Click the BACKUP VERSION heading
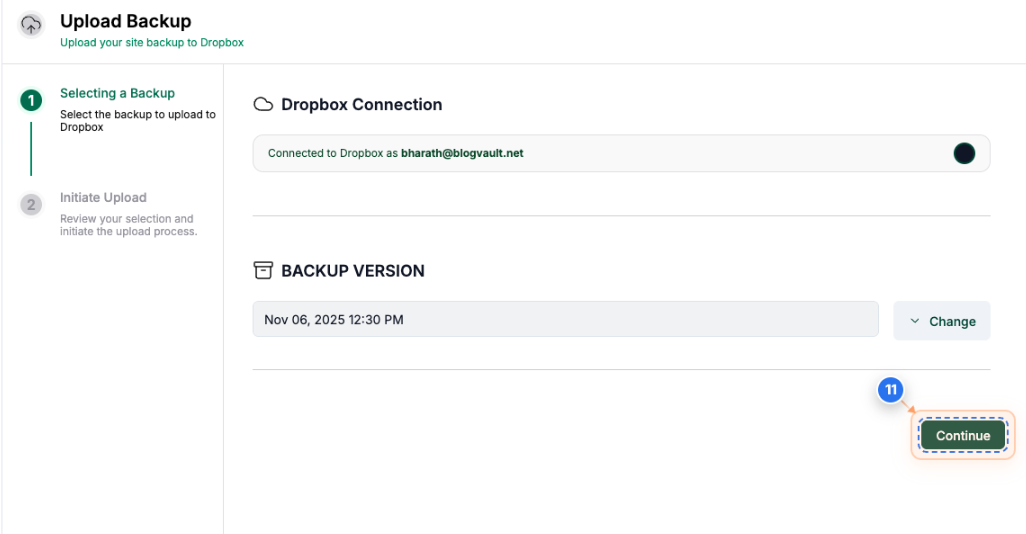The width and height of the screenshot is (1026, 534). (353, 271)
